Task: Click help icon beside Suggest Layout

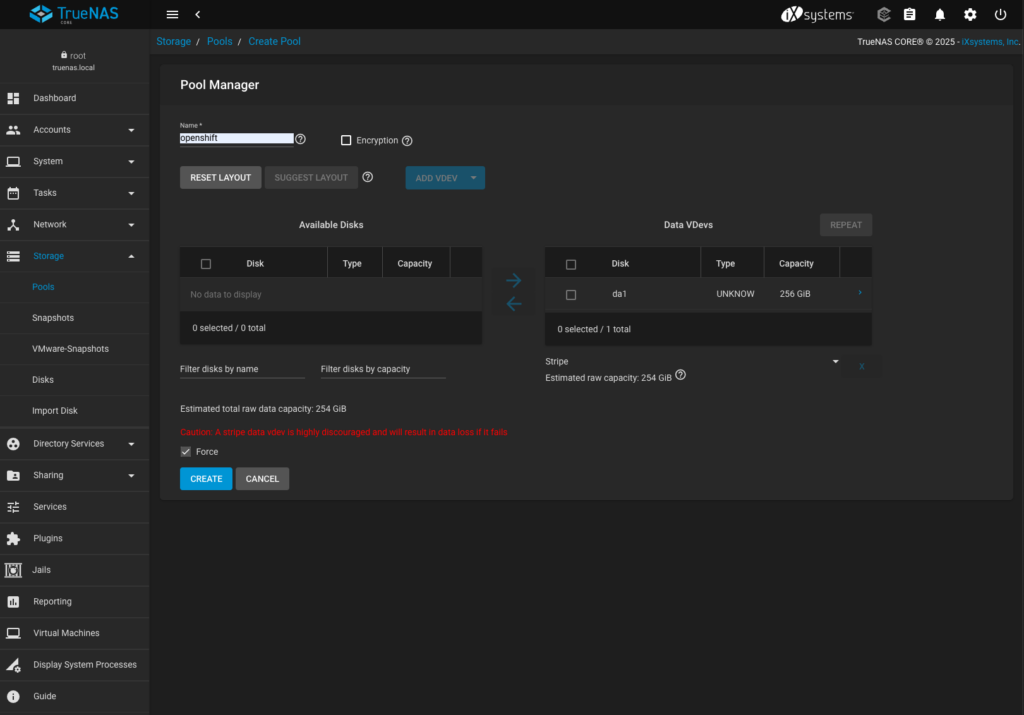Action: [368, 177]
